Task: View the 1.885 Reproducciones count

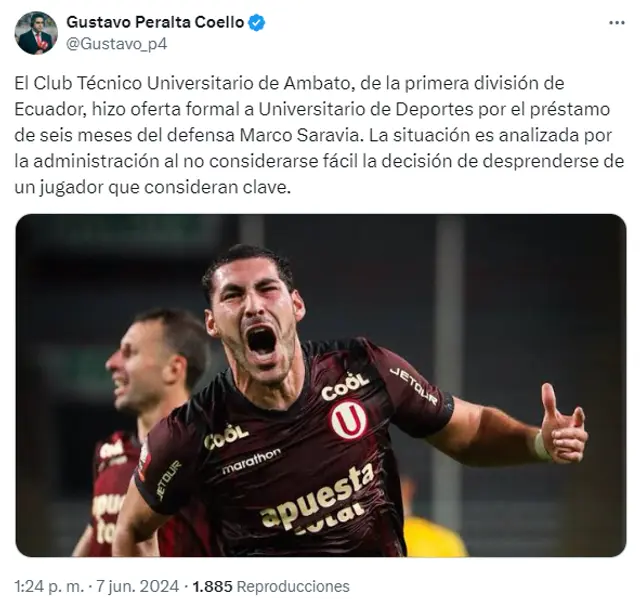Action: coord(271,586)
